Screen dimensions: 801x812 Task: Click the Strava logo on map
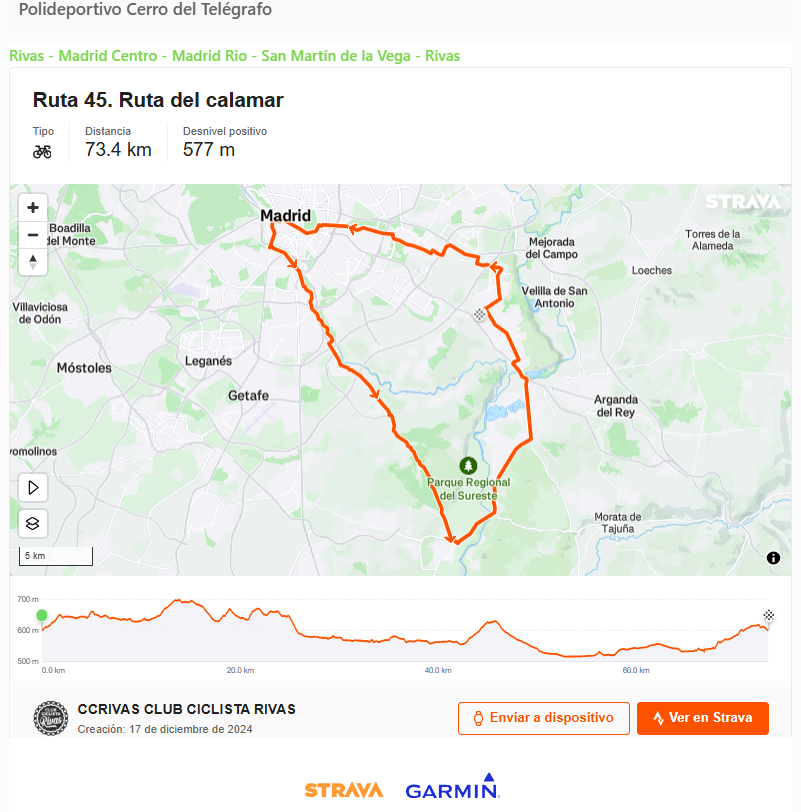742,202
